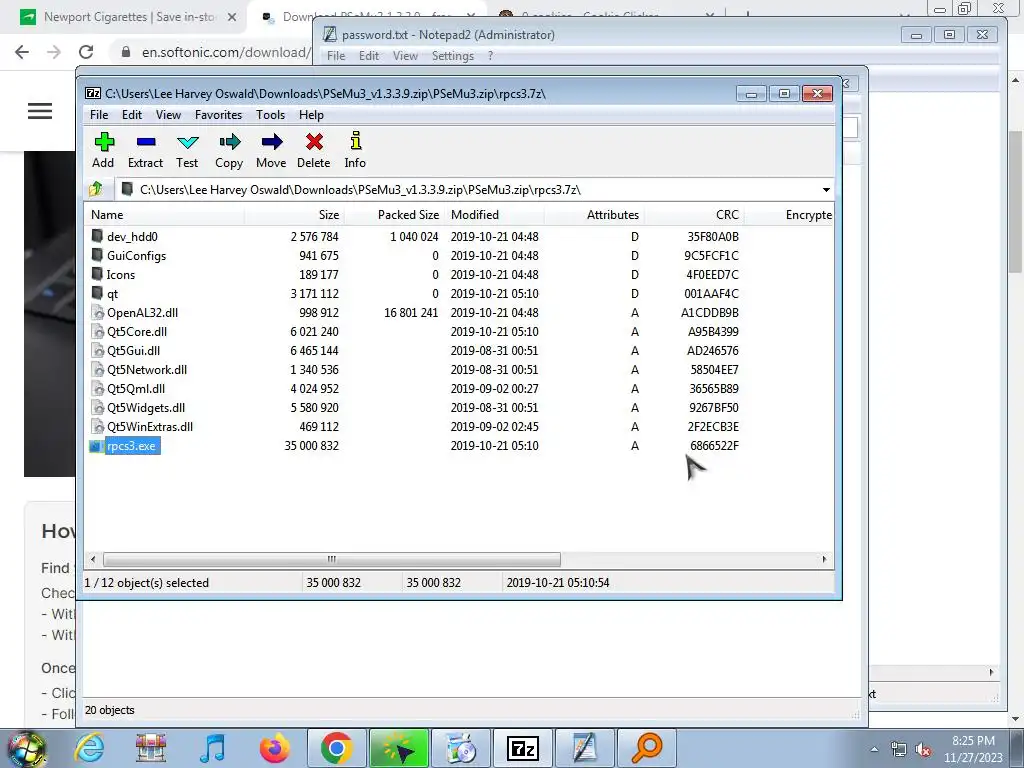Click the Move toolbar icon

[271, 151]
